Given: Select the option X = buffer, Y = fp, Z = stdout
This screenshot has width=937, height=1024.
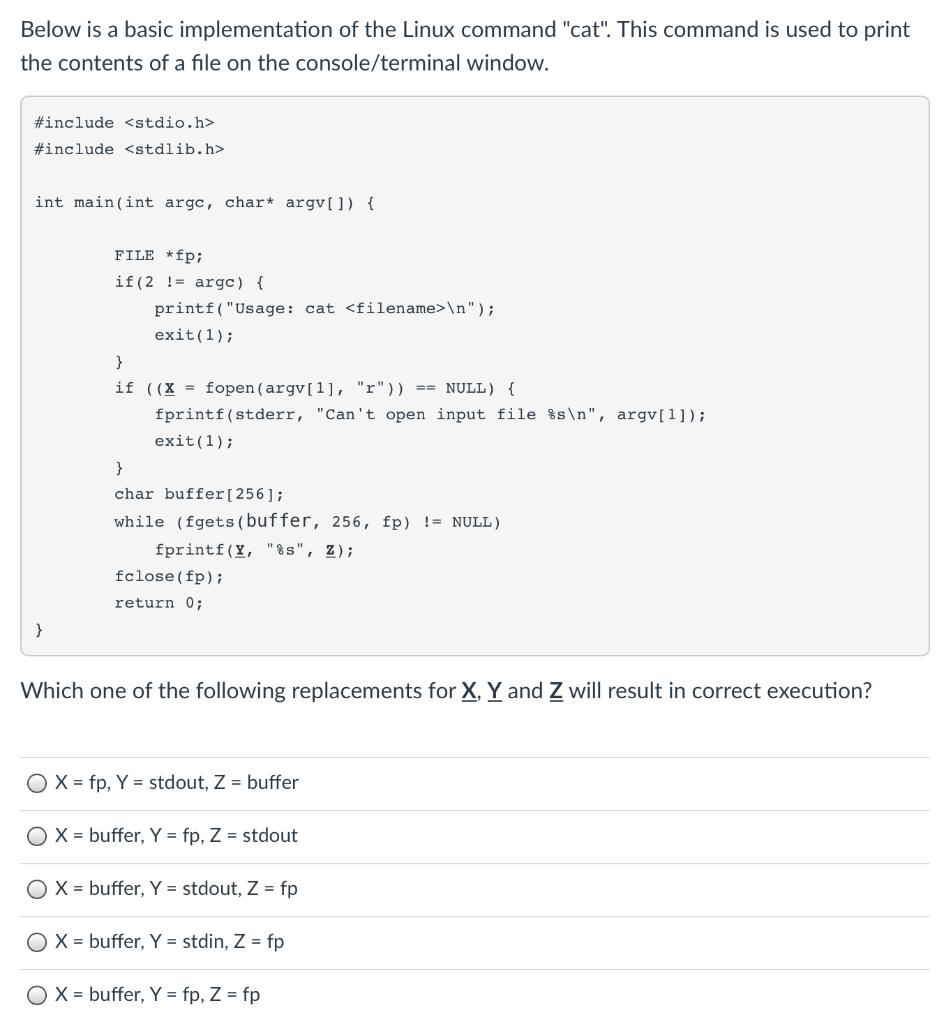Looking at the screenshot, I should click(x=175, y=835).
